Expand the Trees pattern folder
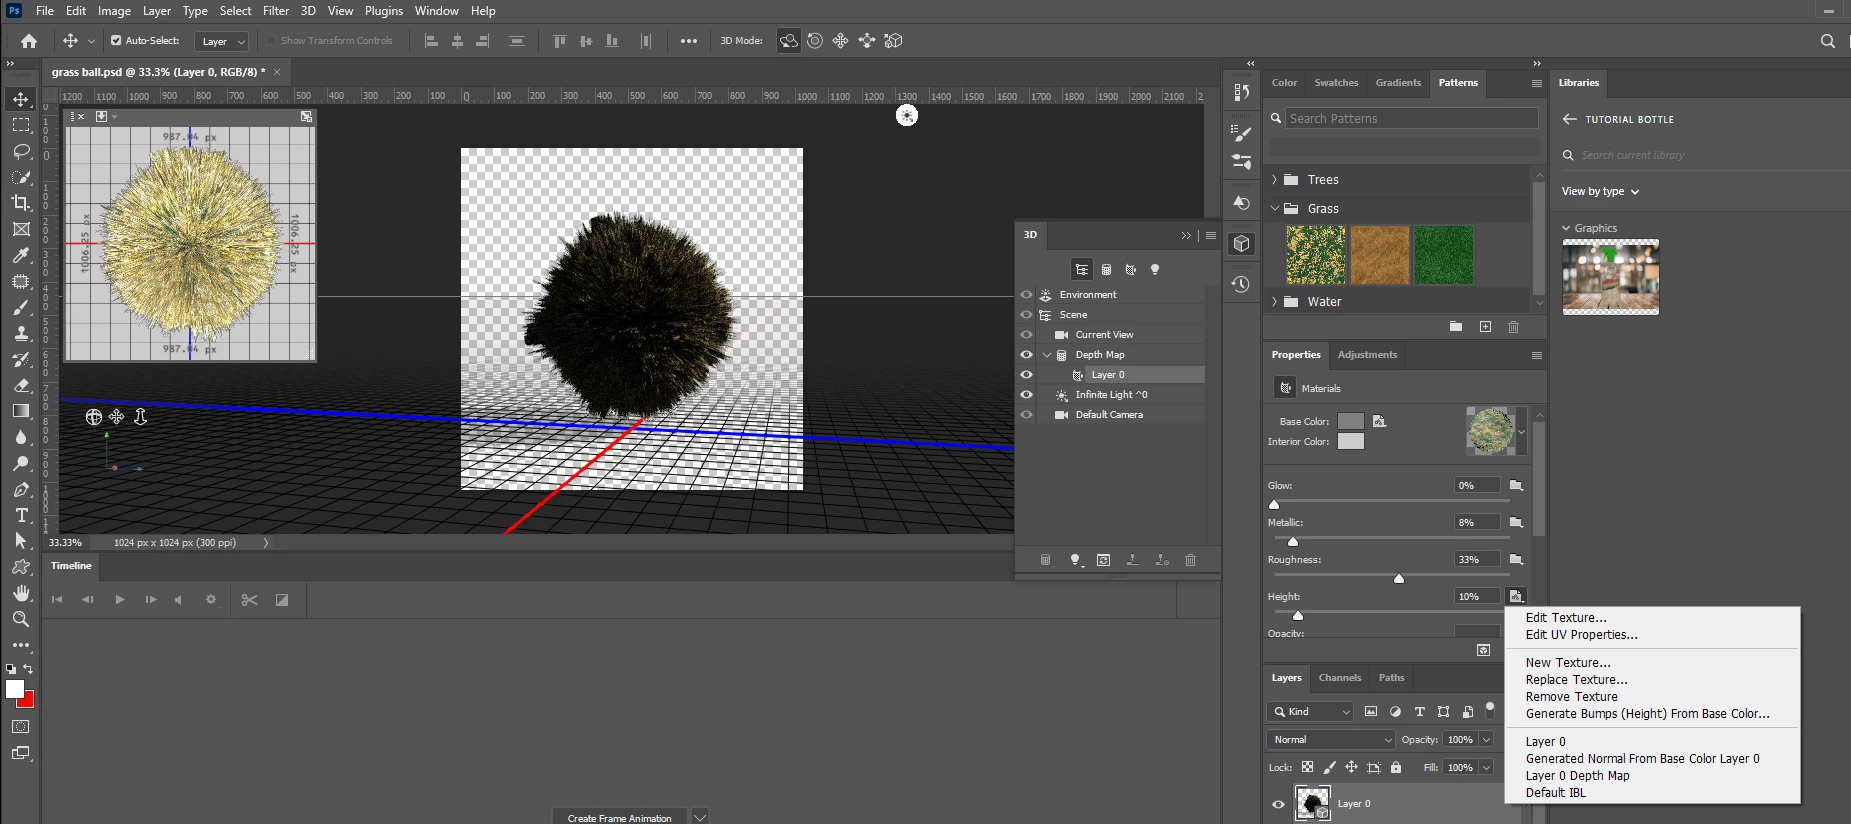 pyautogui.click(x=1274, y=180)
